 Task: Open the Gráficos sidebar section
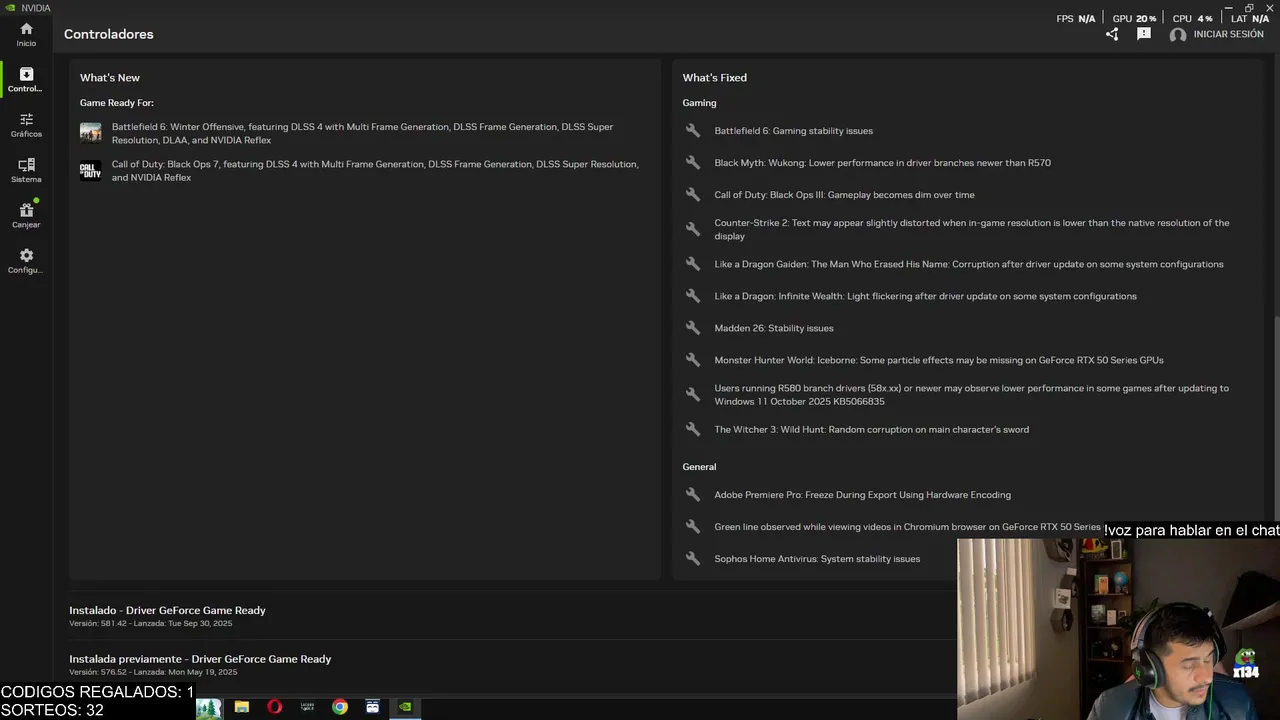26,125
